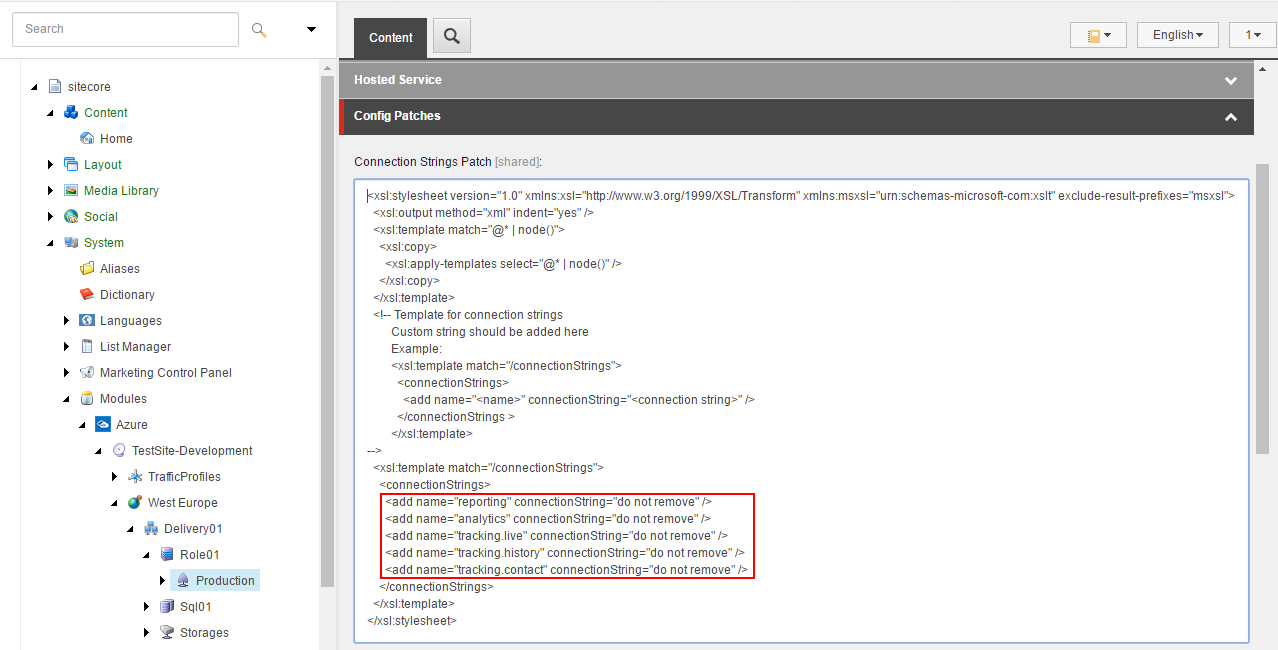
Task: Click the Azure module icon
Action: pyautogui.click(x=103, y=424)
